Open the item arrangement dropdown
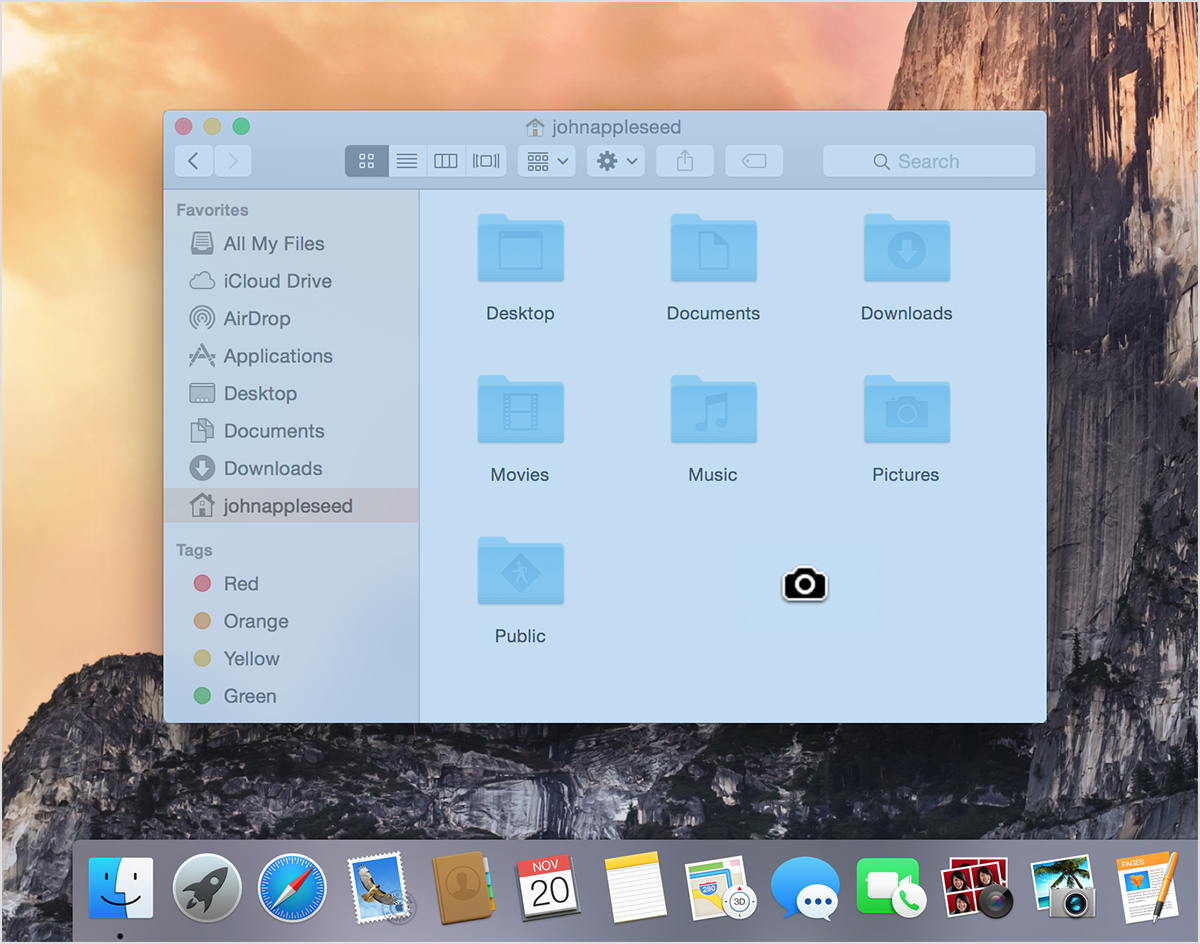The width and height of the screenshot is (1200, 944). 545,160
